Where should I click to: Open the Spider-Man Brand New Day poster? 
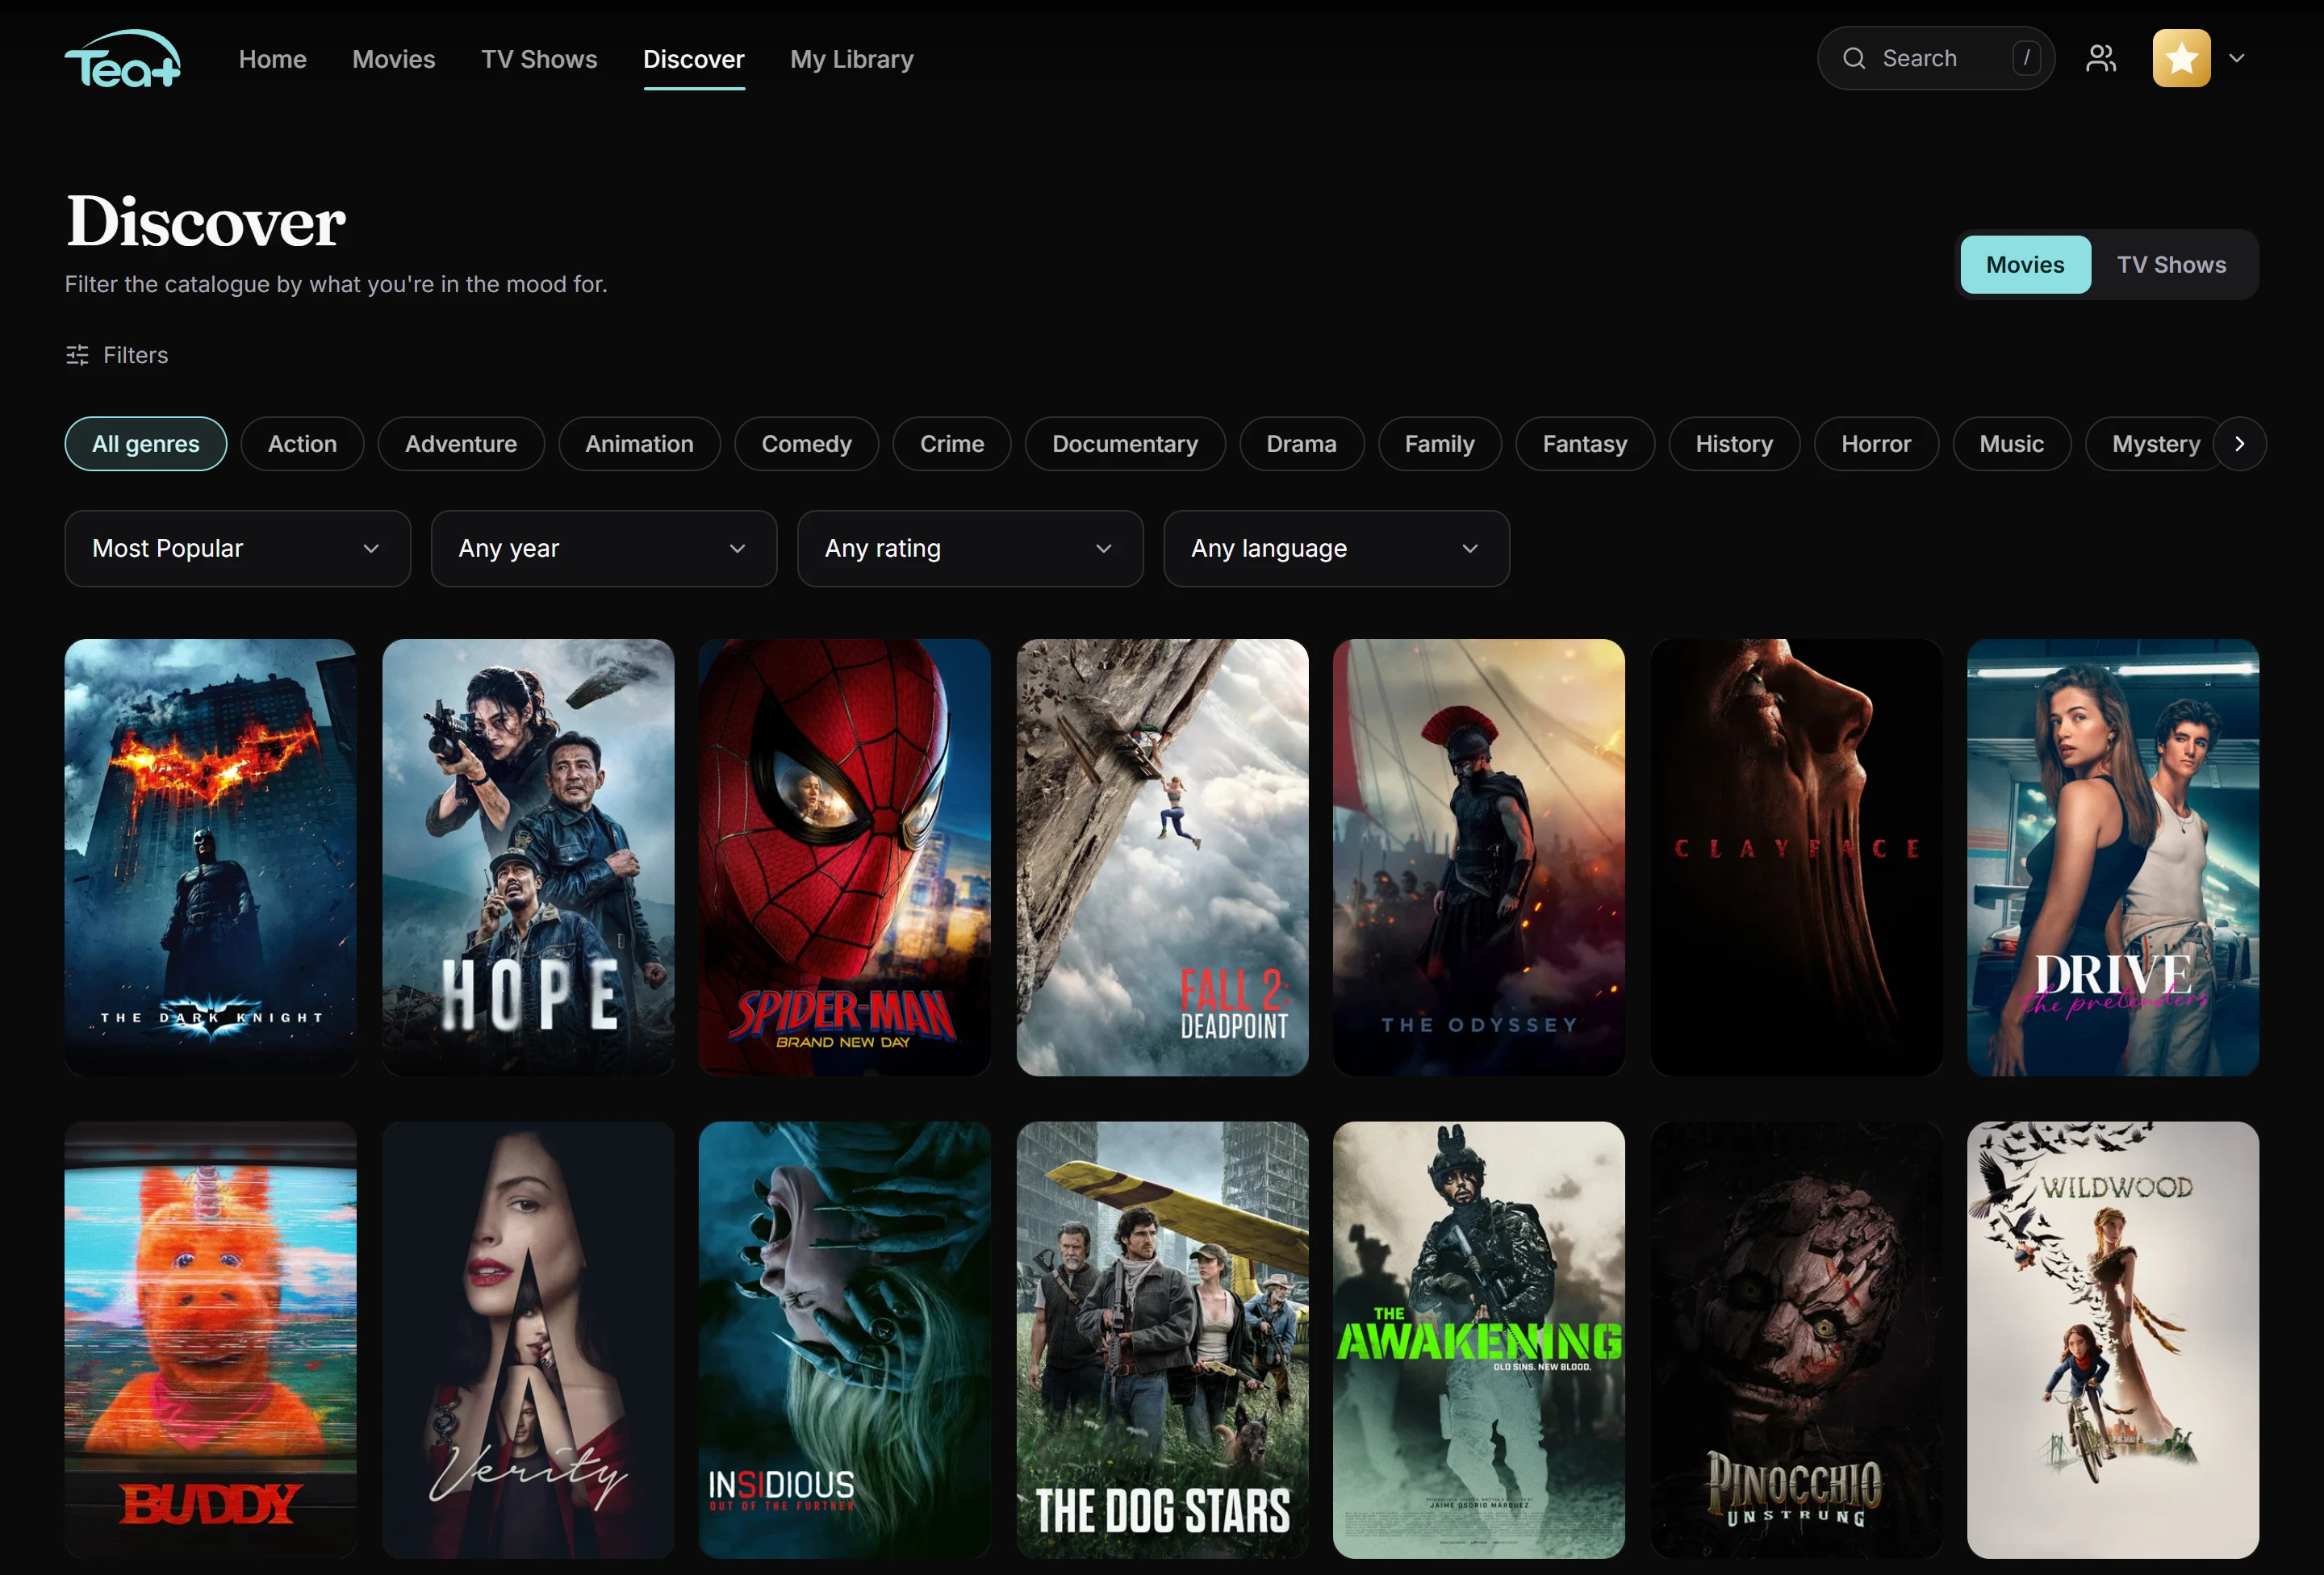[x=844, y=857]
